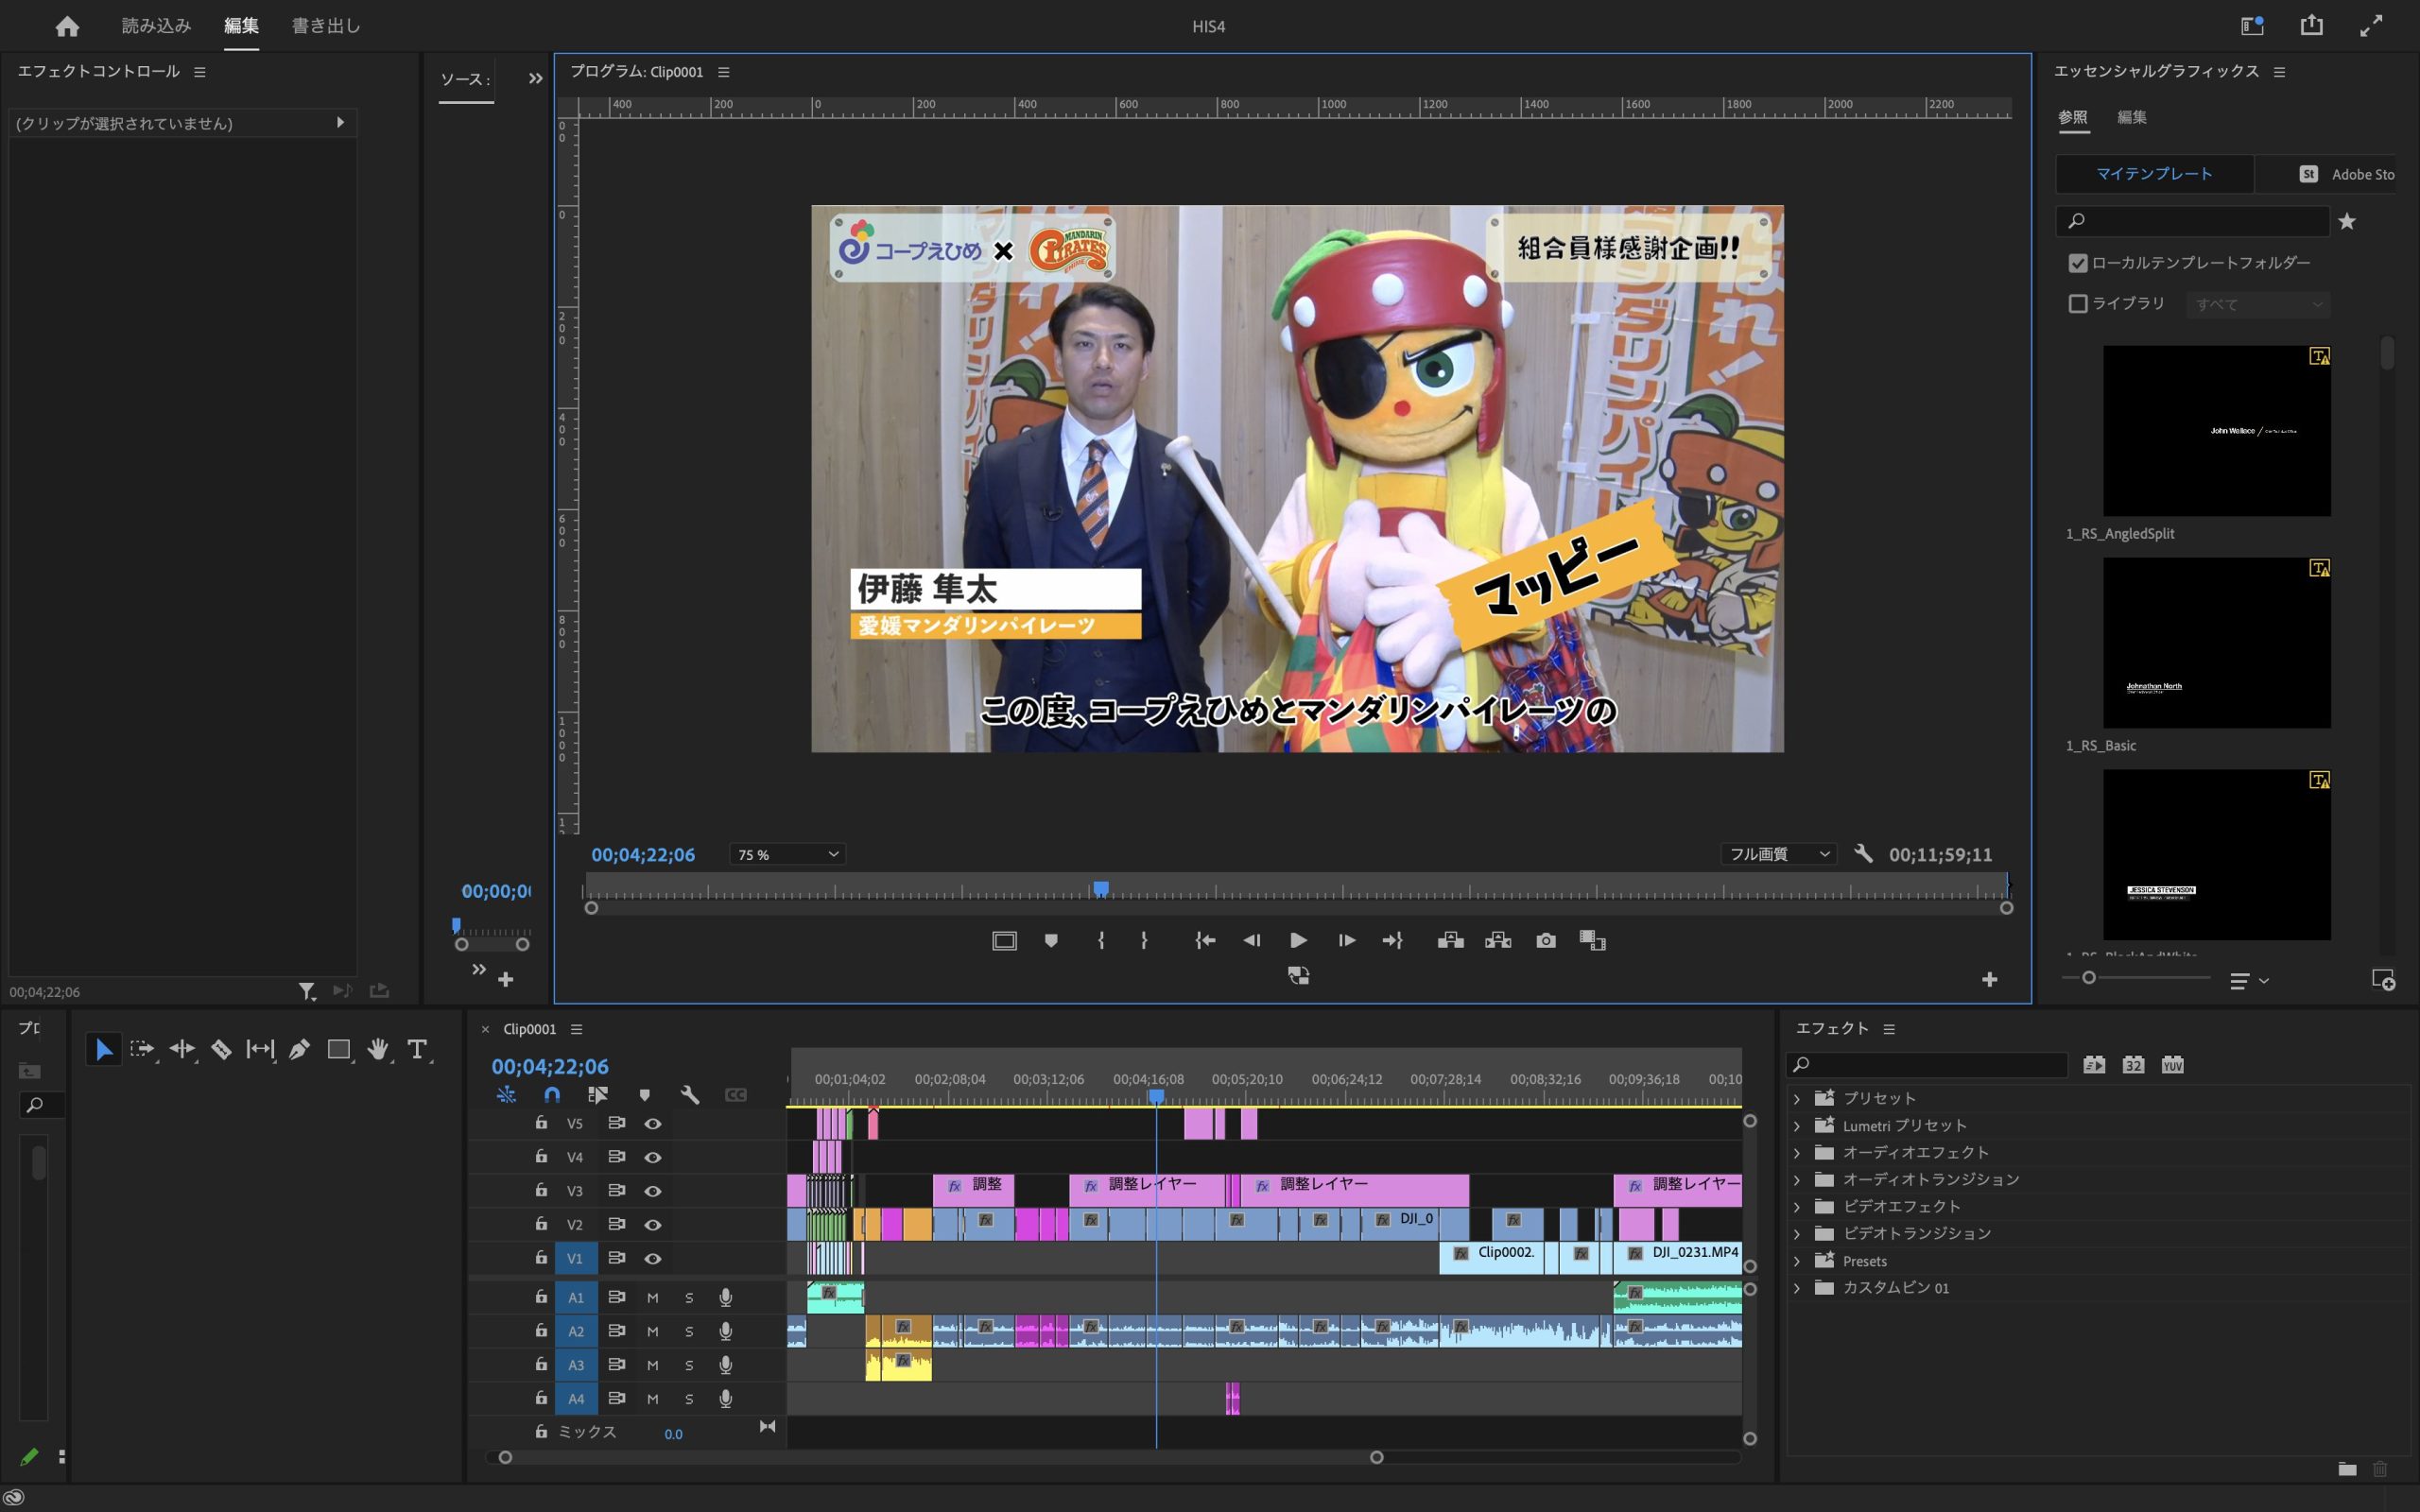The height and width of the screenshot is (1512, 2420).
Task: Show overflow panels next to ソース tab
Action: coord(536,79)
